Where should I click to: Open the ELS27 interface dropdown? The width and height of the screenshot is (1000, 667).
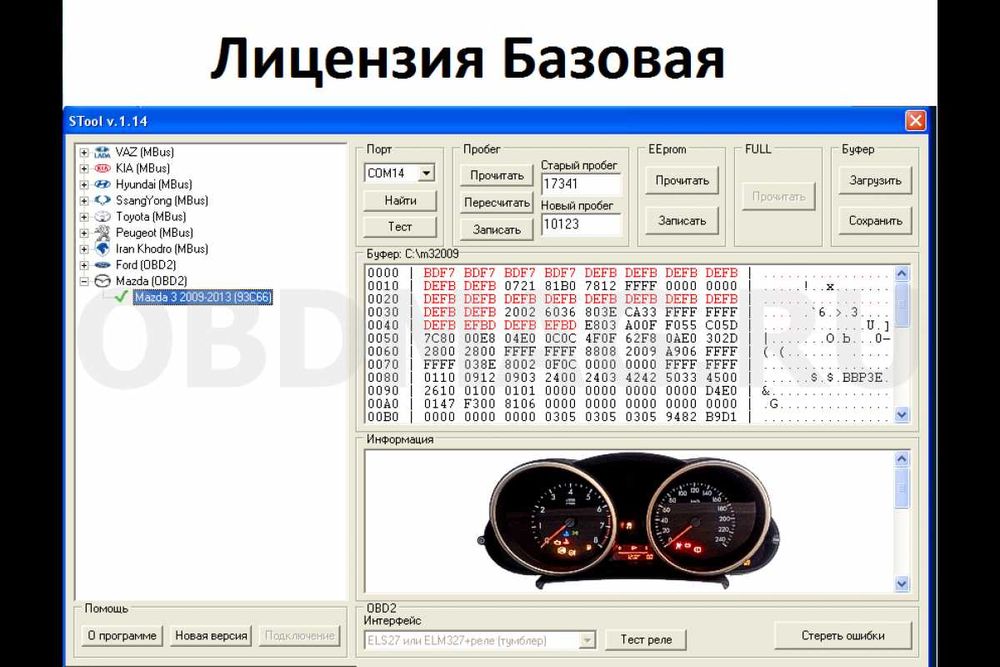(587, 640)
